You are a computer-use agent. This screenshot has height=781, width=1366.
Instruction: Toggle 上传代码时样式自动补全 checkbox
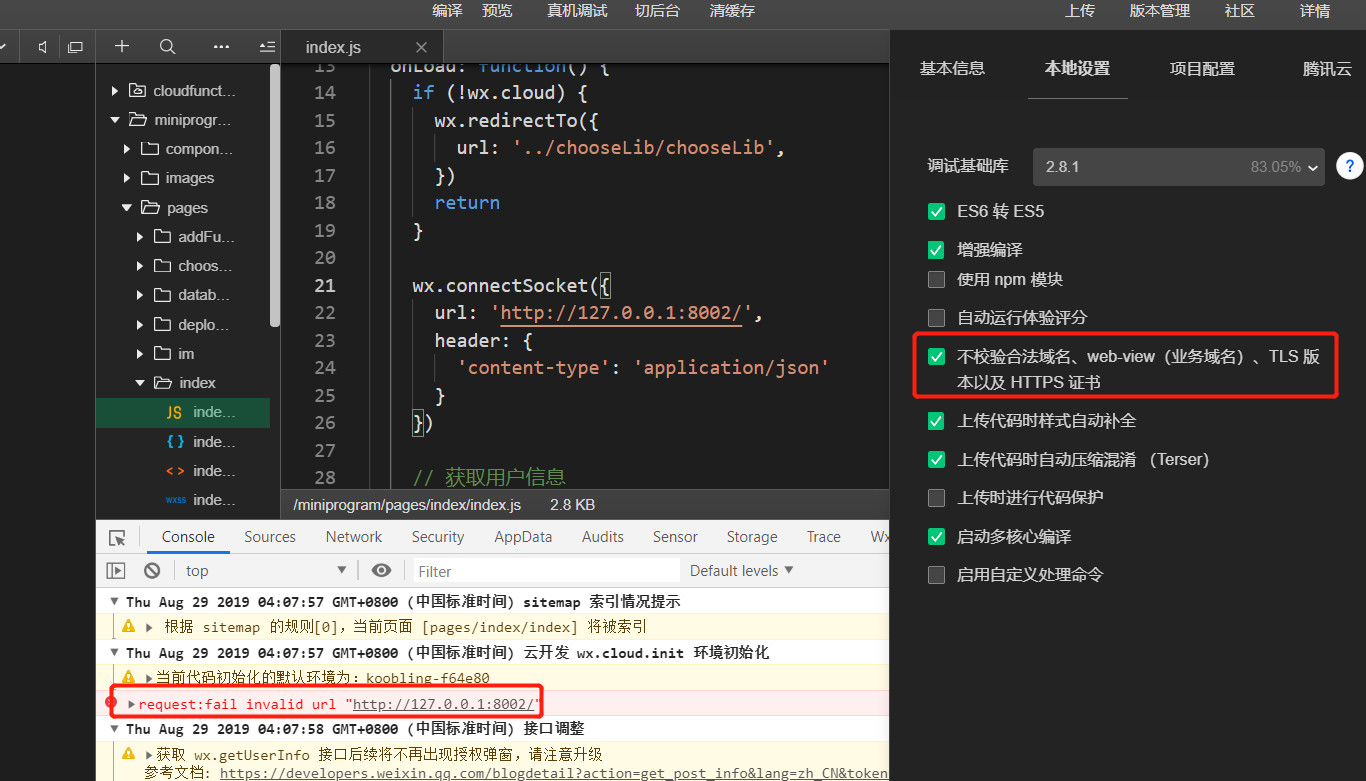pyautogui.click(x=936, y=421)
